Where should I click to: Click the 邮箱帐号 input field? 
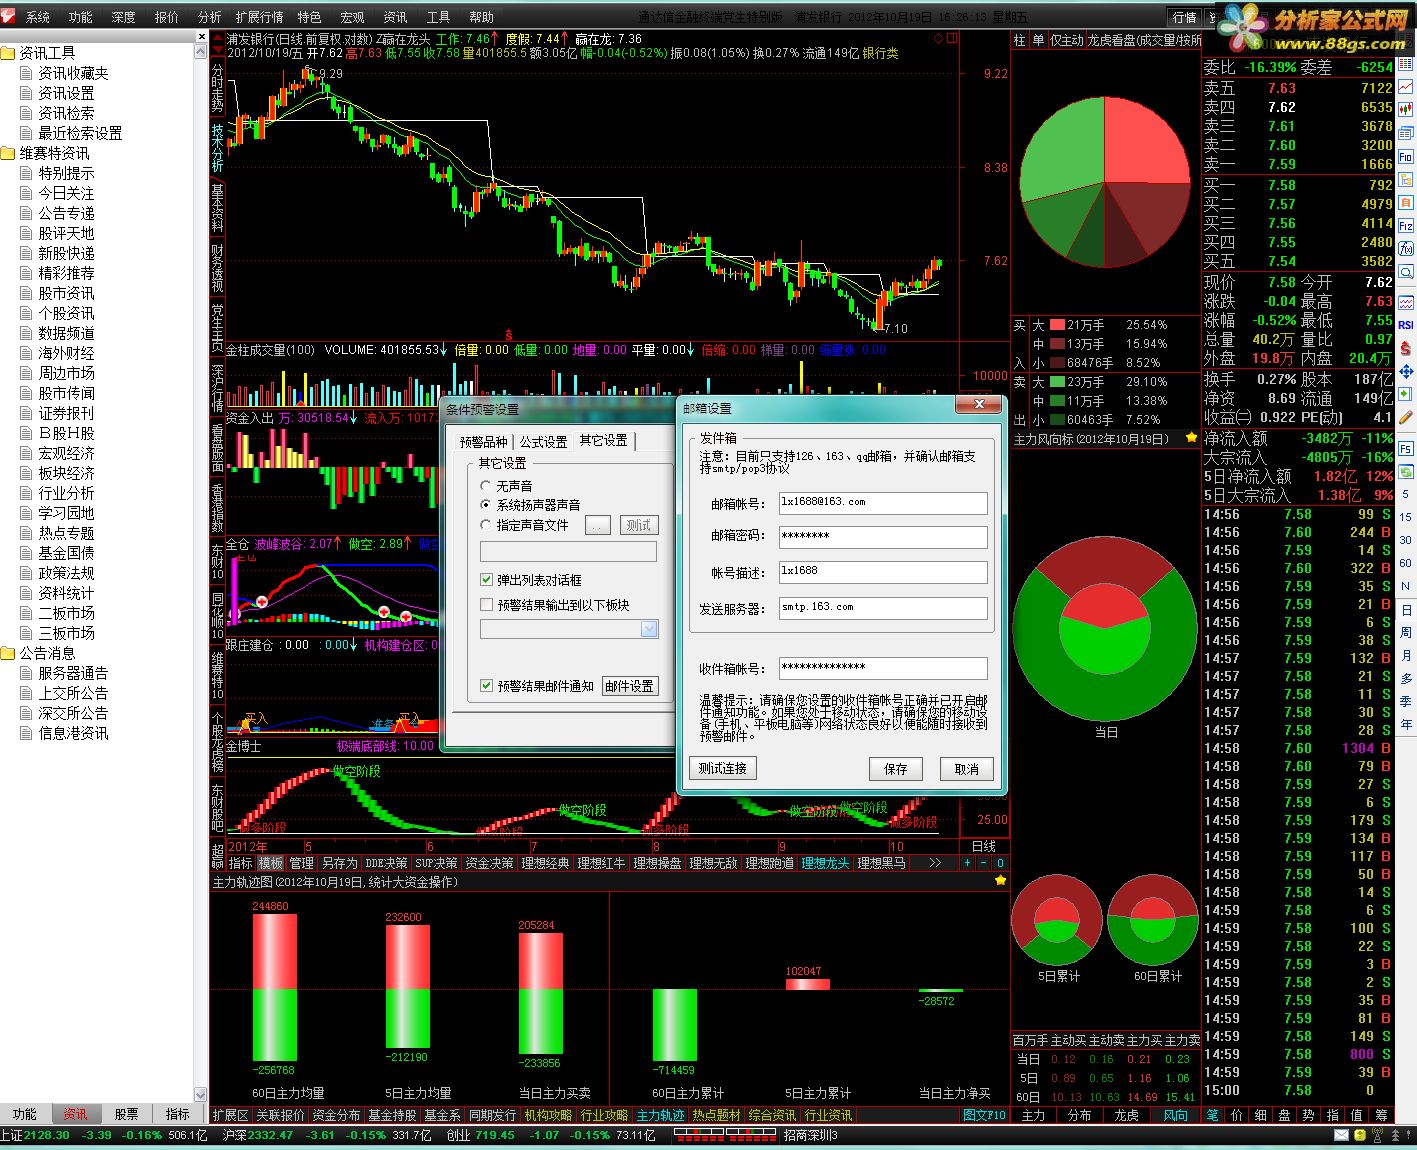click(x=883, y=503)
